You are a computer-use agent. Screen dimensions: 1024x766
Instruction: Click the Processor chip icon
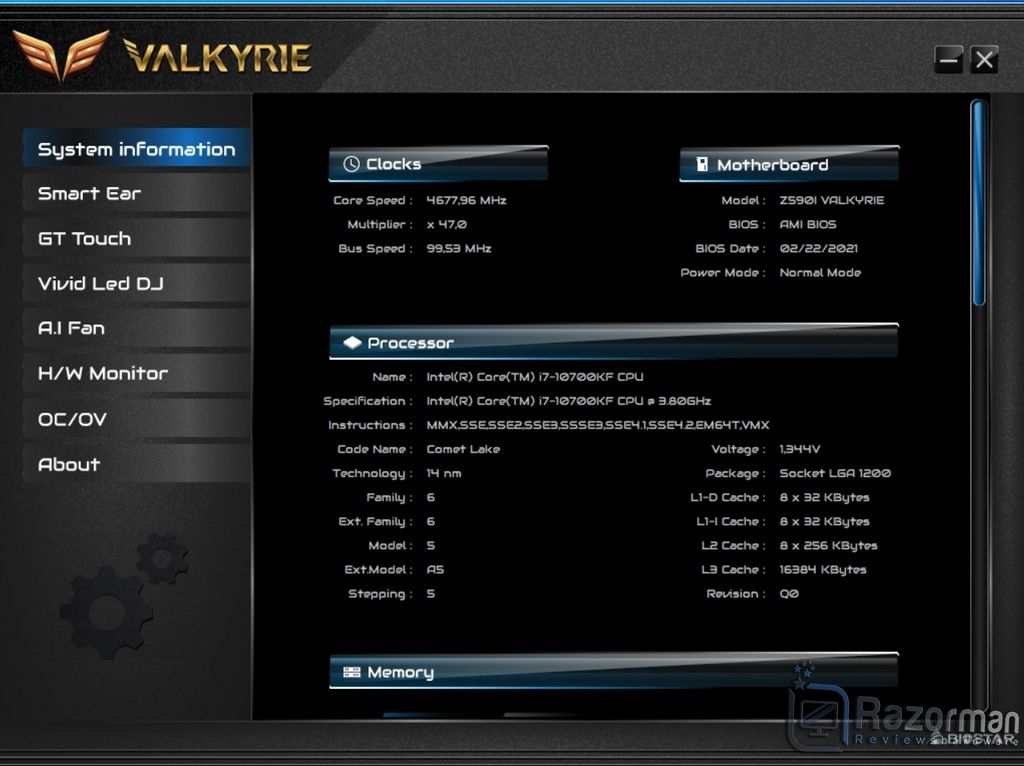[352, 342]
